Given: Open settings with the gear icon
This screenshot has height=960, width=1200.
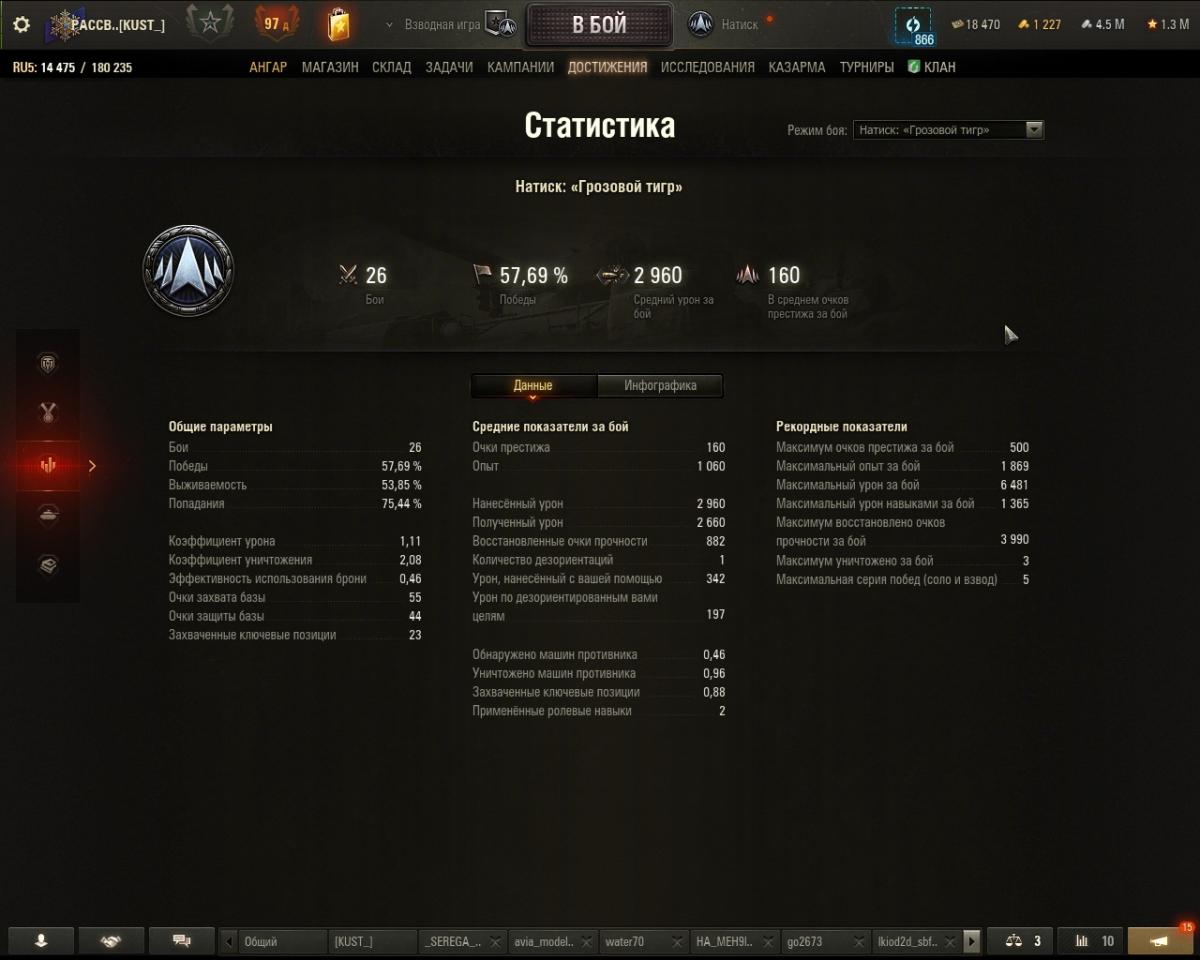Looking at the screenshot, I should [x=21, y=24].
